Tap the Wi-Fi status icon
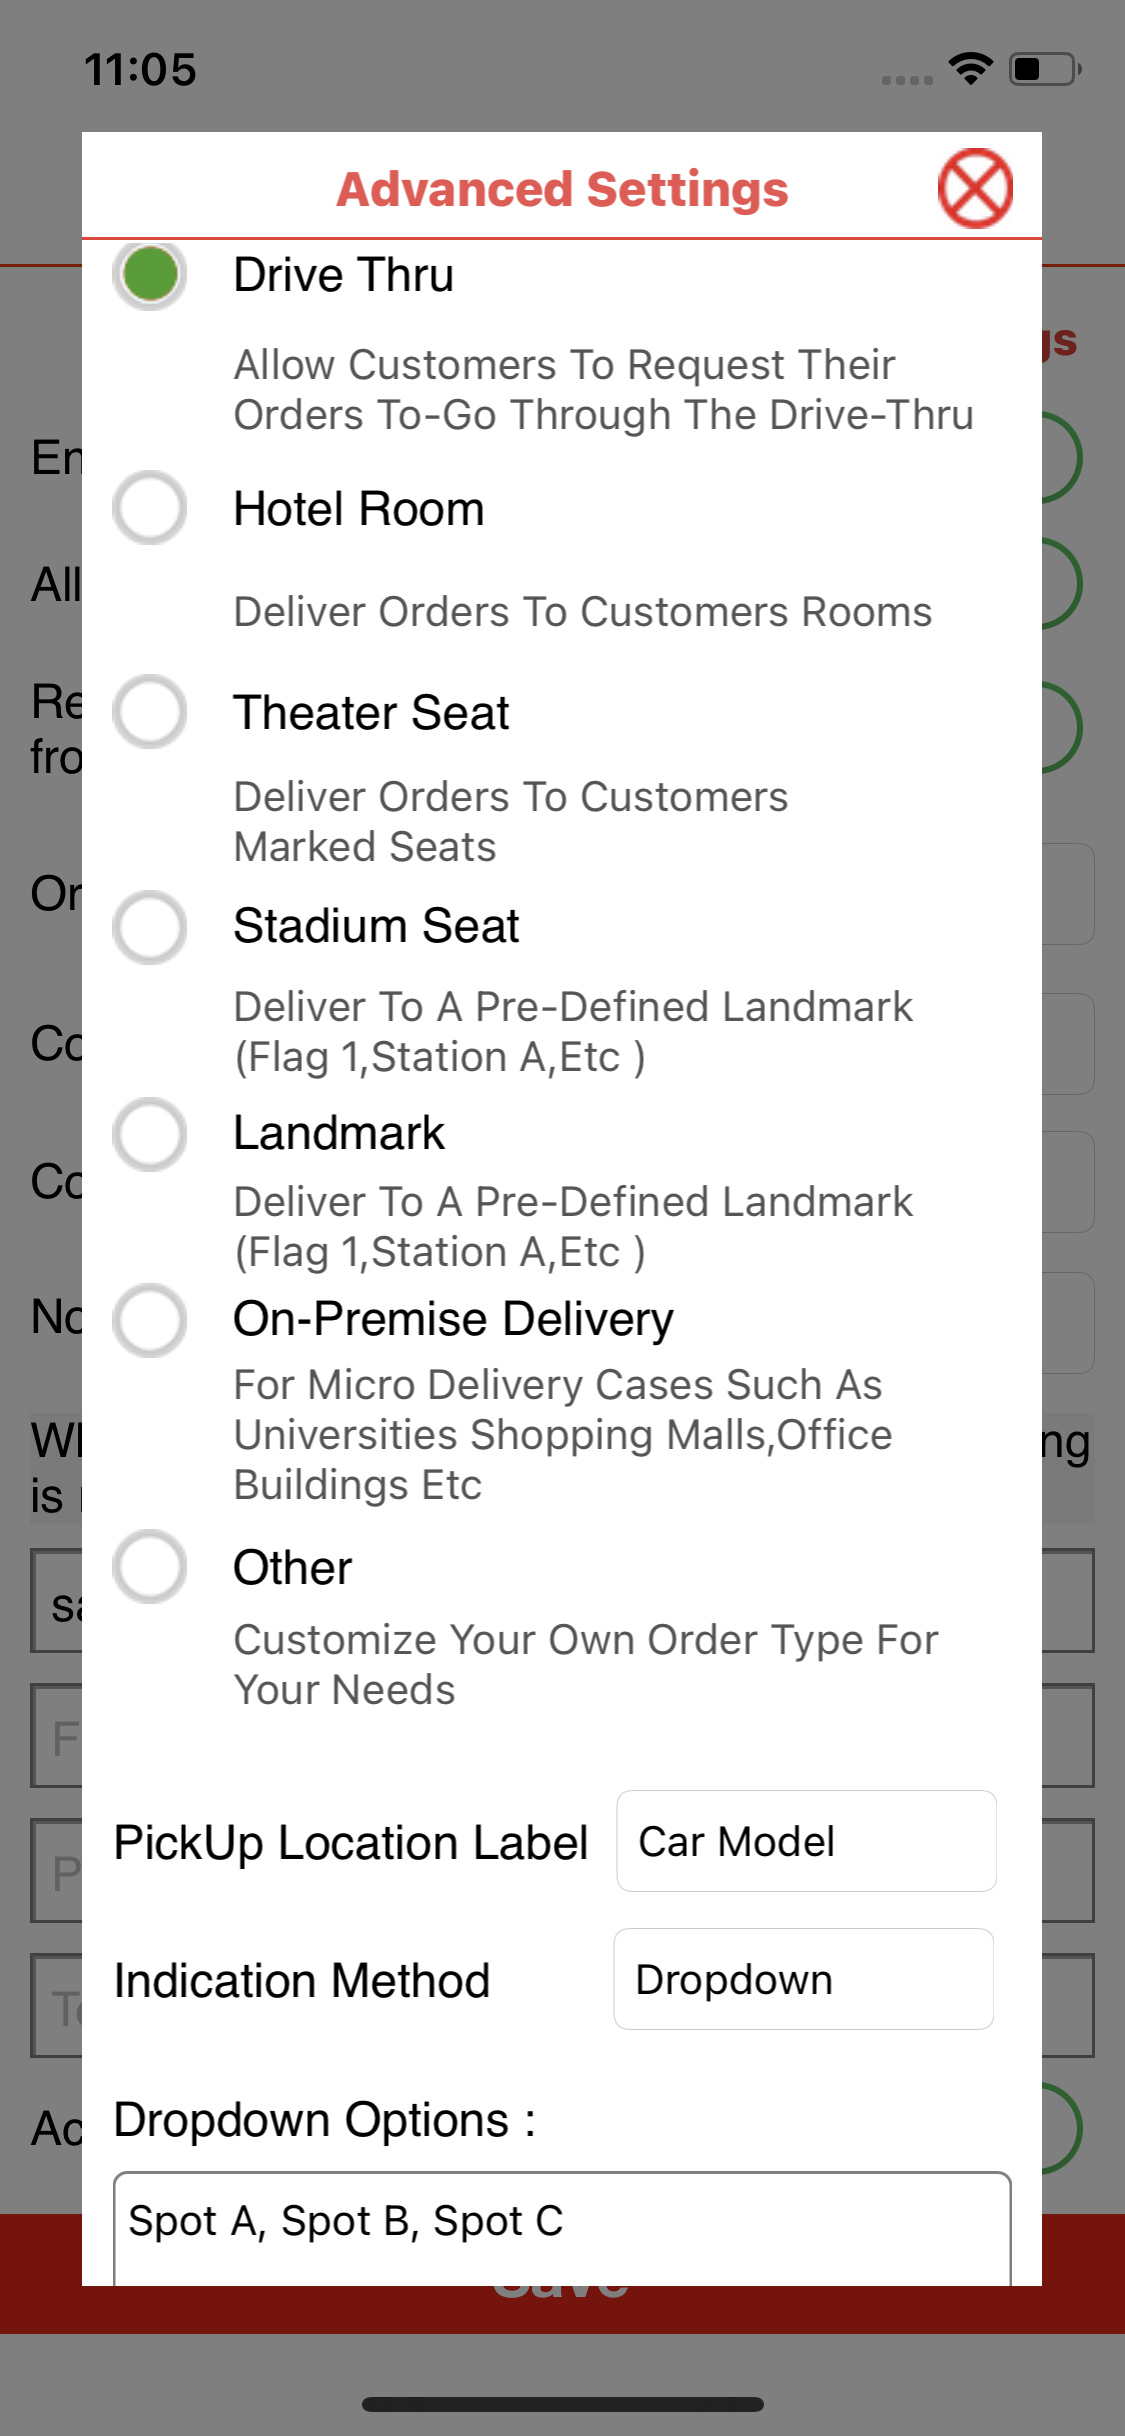1125x2436 pixels. click(970, 69)
